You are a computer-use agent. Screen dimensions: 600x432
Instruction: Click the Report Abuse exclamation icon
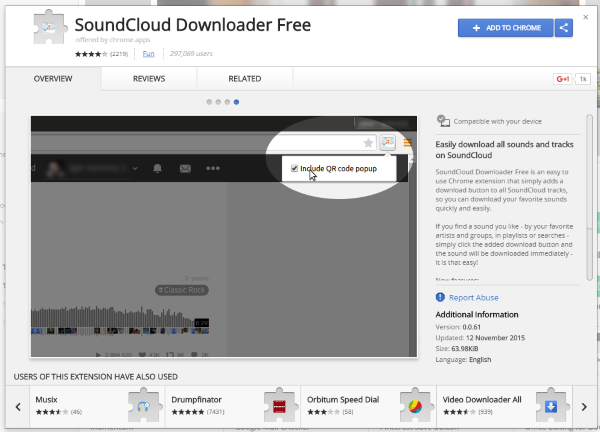click(x=440, y=297)
